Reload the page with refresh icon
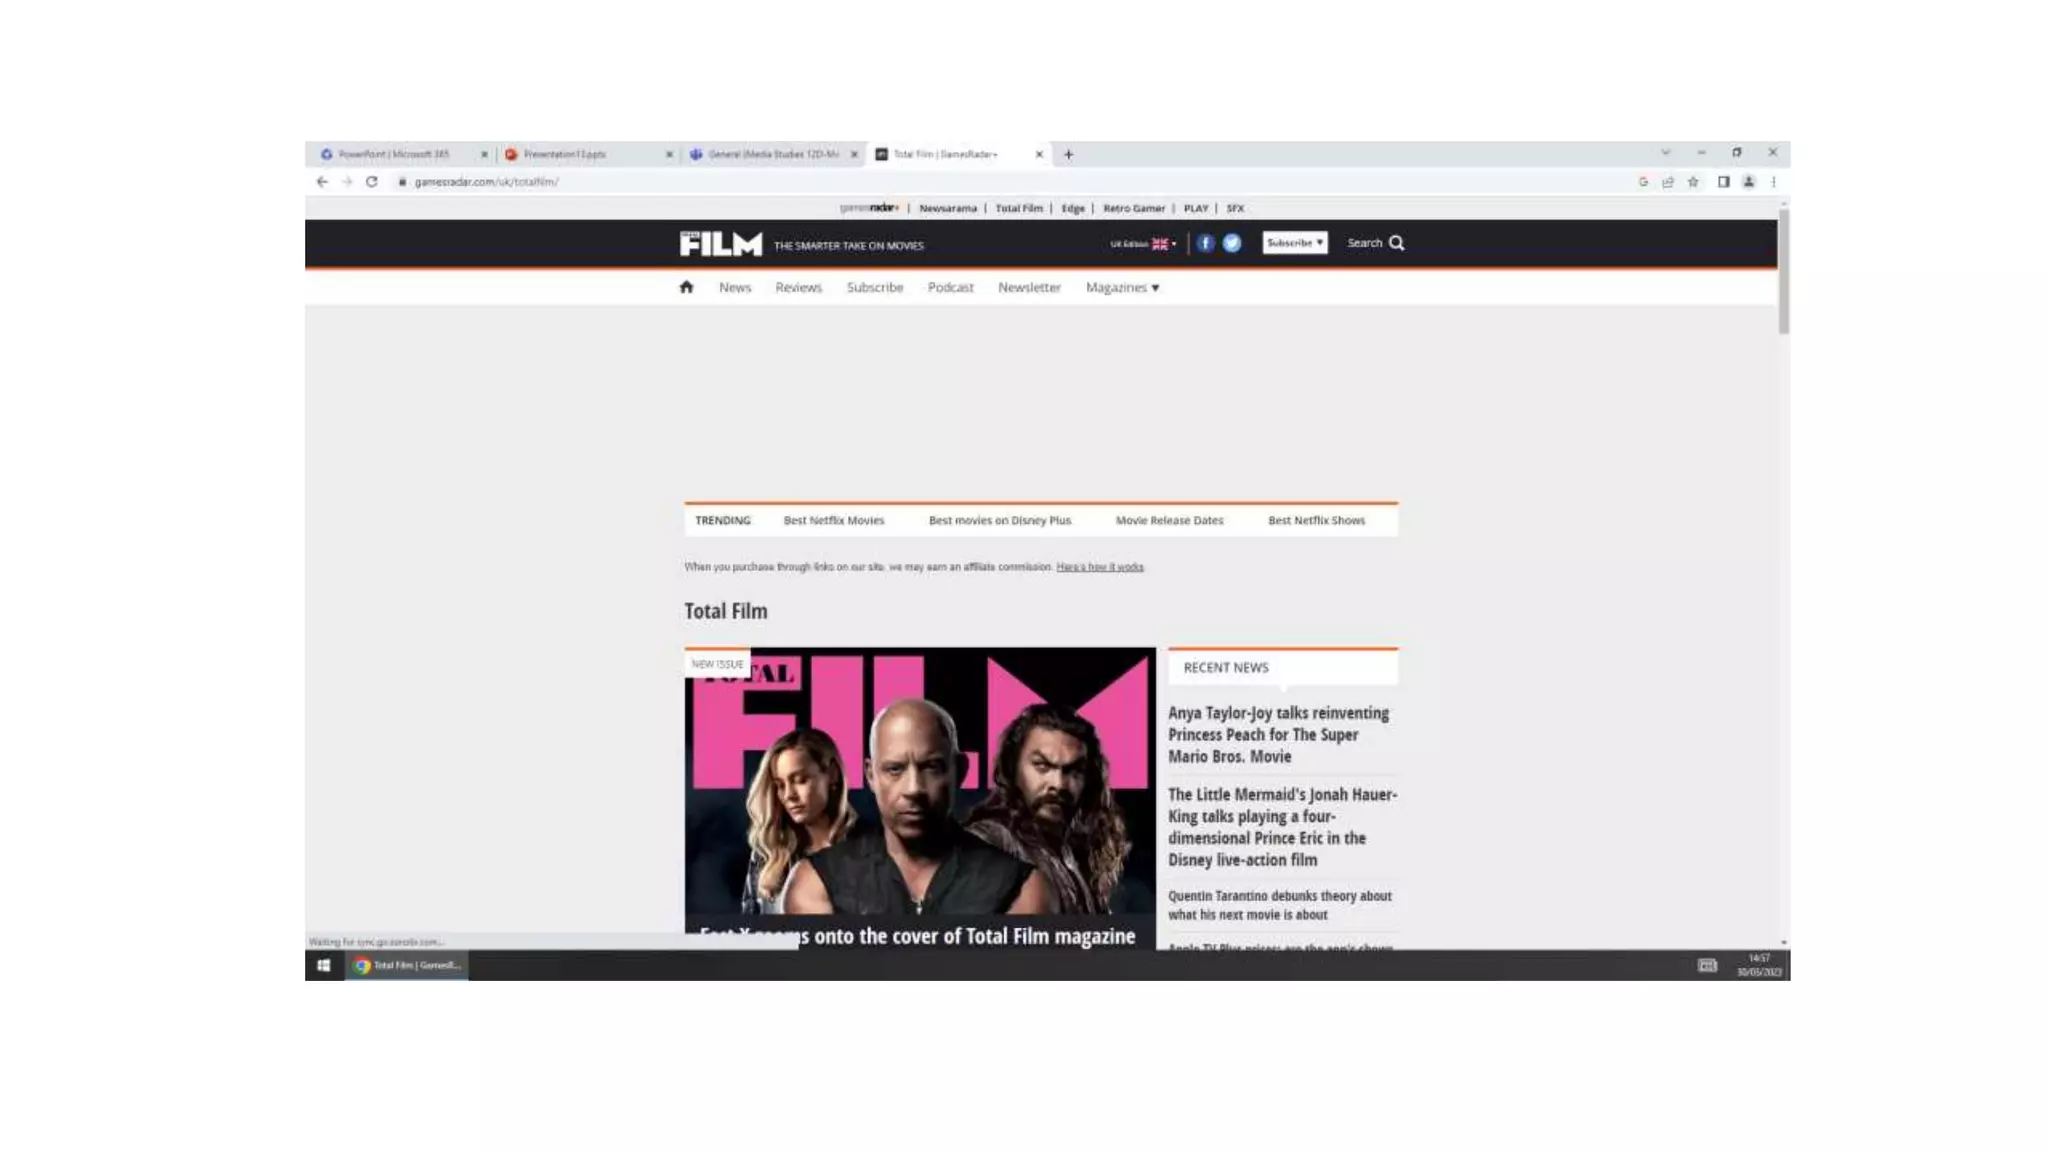Screen dimensions: 2048x1152 tap(372, 182)
